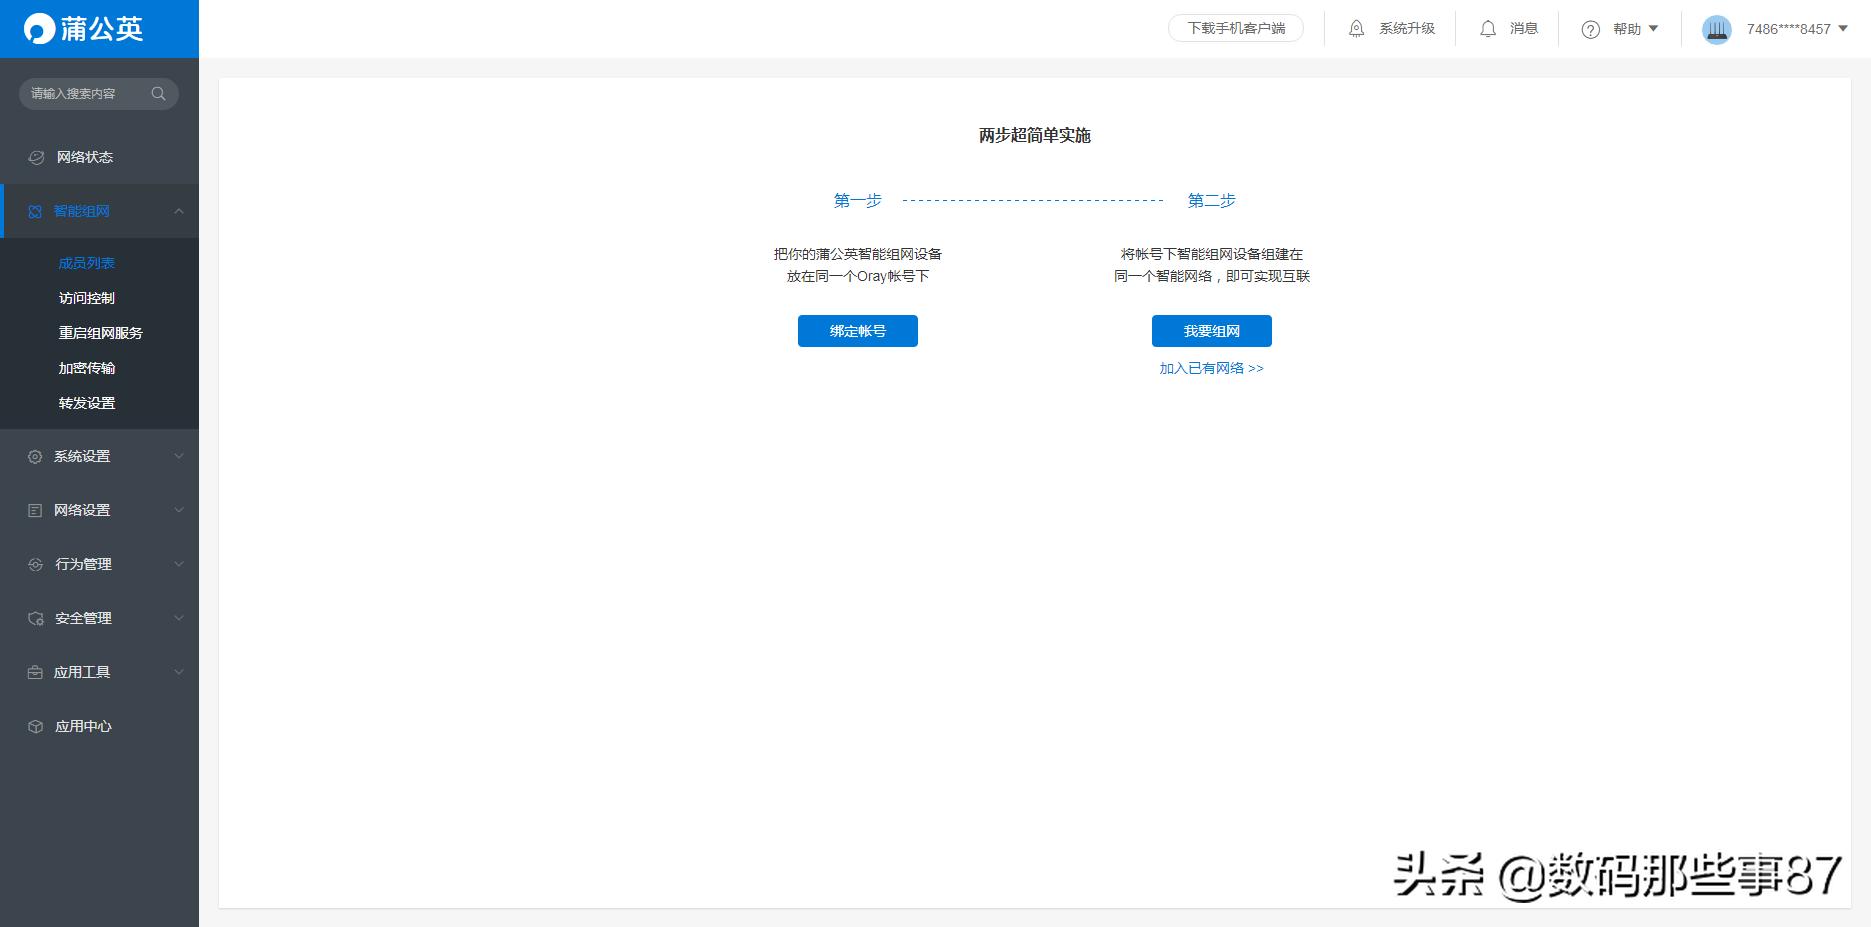Viewport: 1871px width, 927px height.
Task: Click the 智能组网 menu label
Action: [x=82, y=211]
